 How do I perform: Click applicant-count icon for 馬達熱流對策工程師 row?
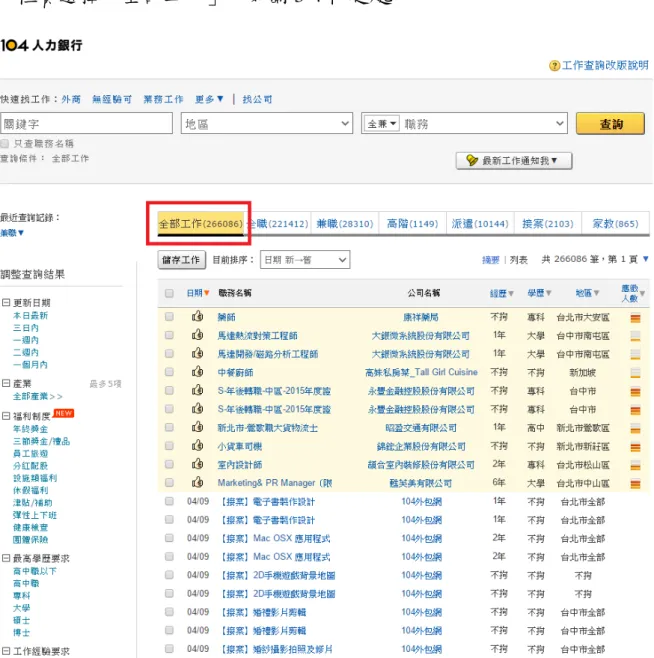(635, 336)
